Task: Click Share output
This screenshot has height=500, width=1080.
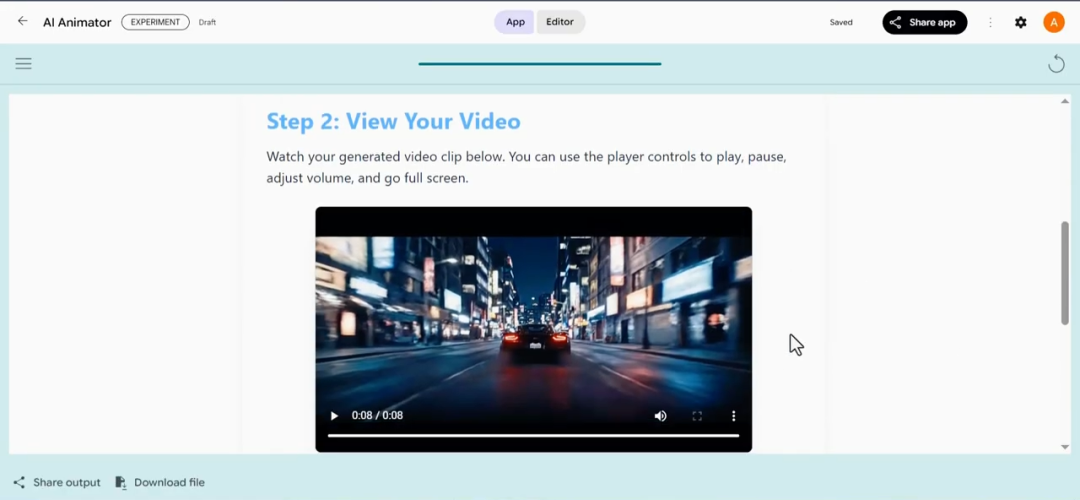Action: (57, 483)
